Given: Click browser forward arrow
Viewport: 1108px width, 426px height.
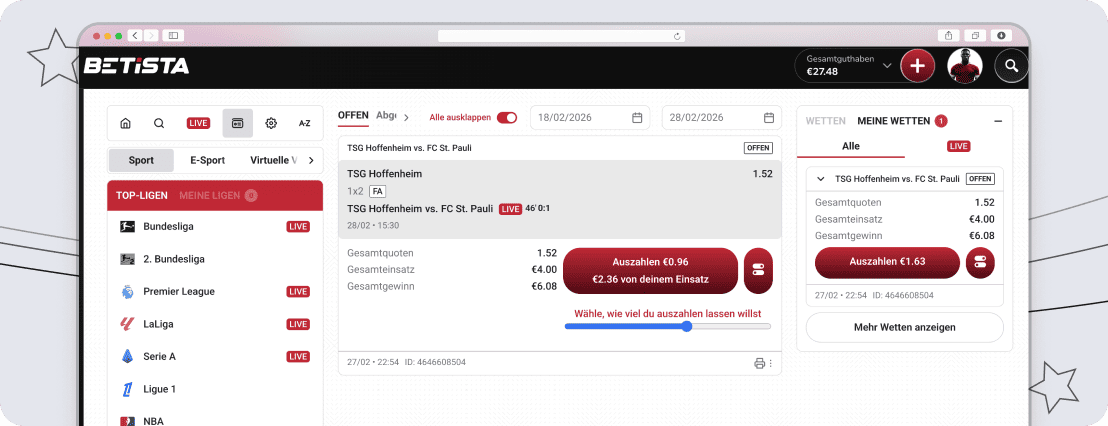Looking at the screenshot, I should 150,35.
